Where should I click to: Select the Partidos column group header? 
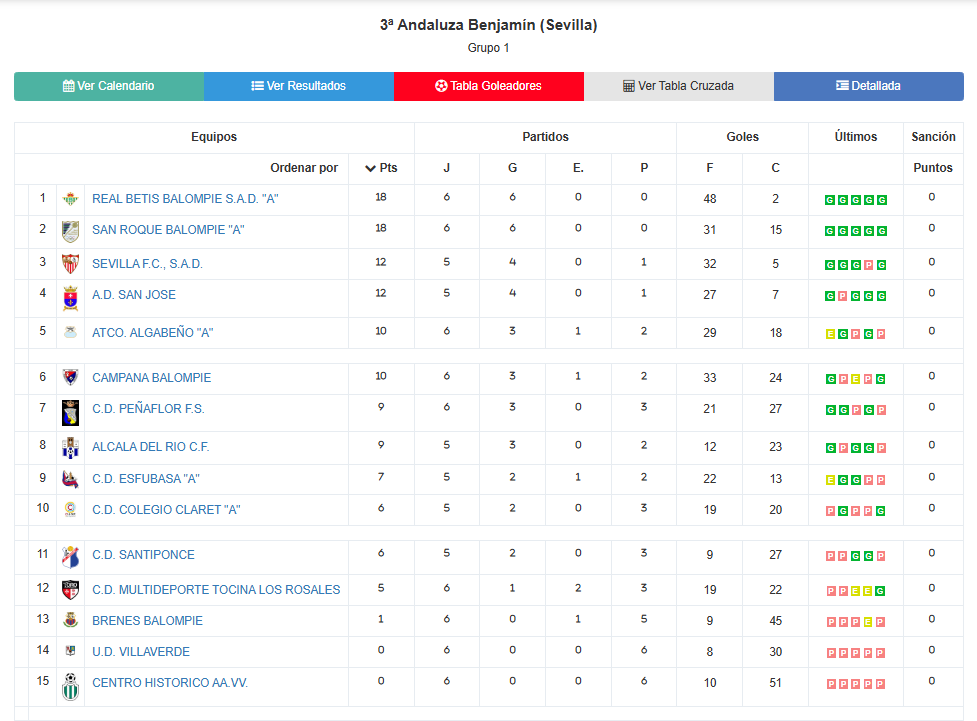tap(545, 137)
